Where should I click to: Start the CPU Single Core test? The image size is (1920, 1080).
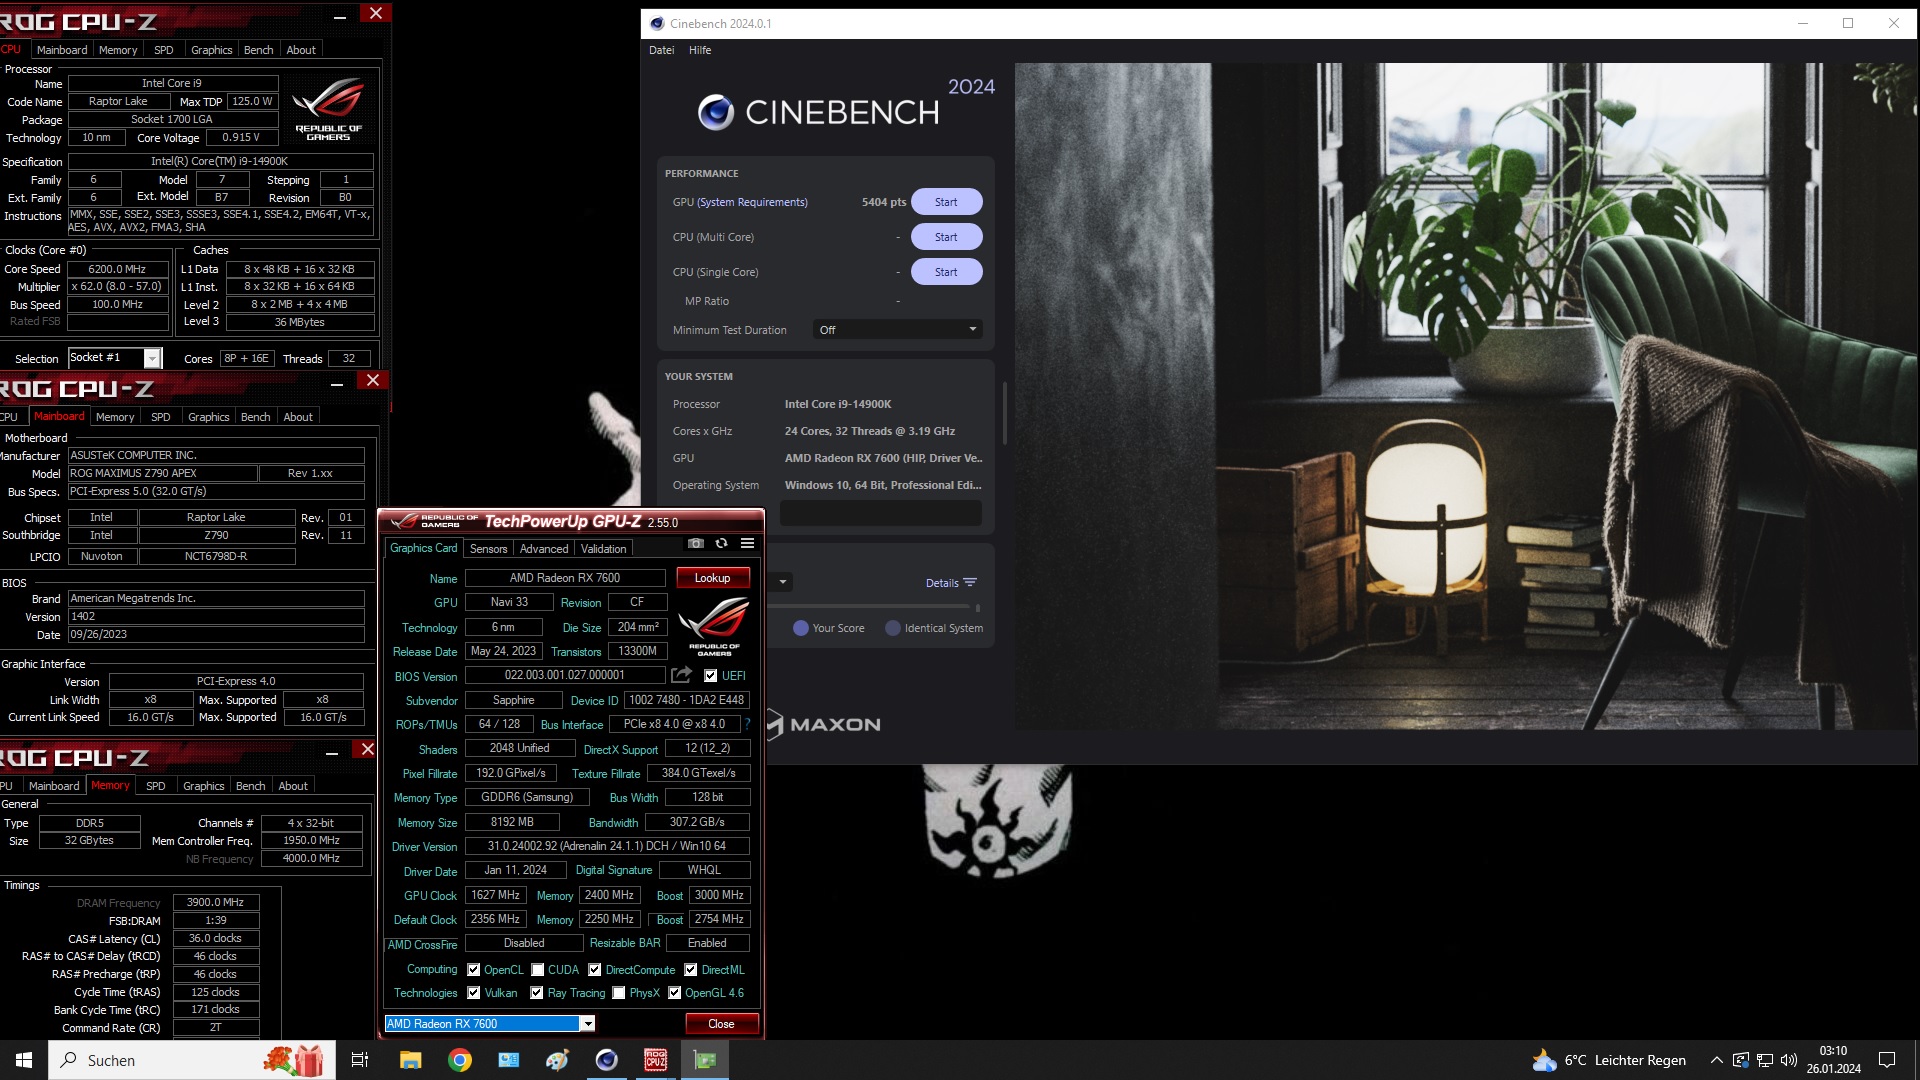(x=946, y=272)
